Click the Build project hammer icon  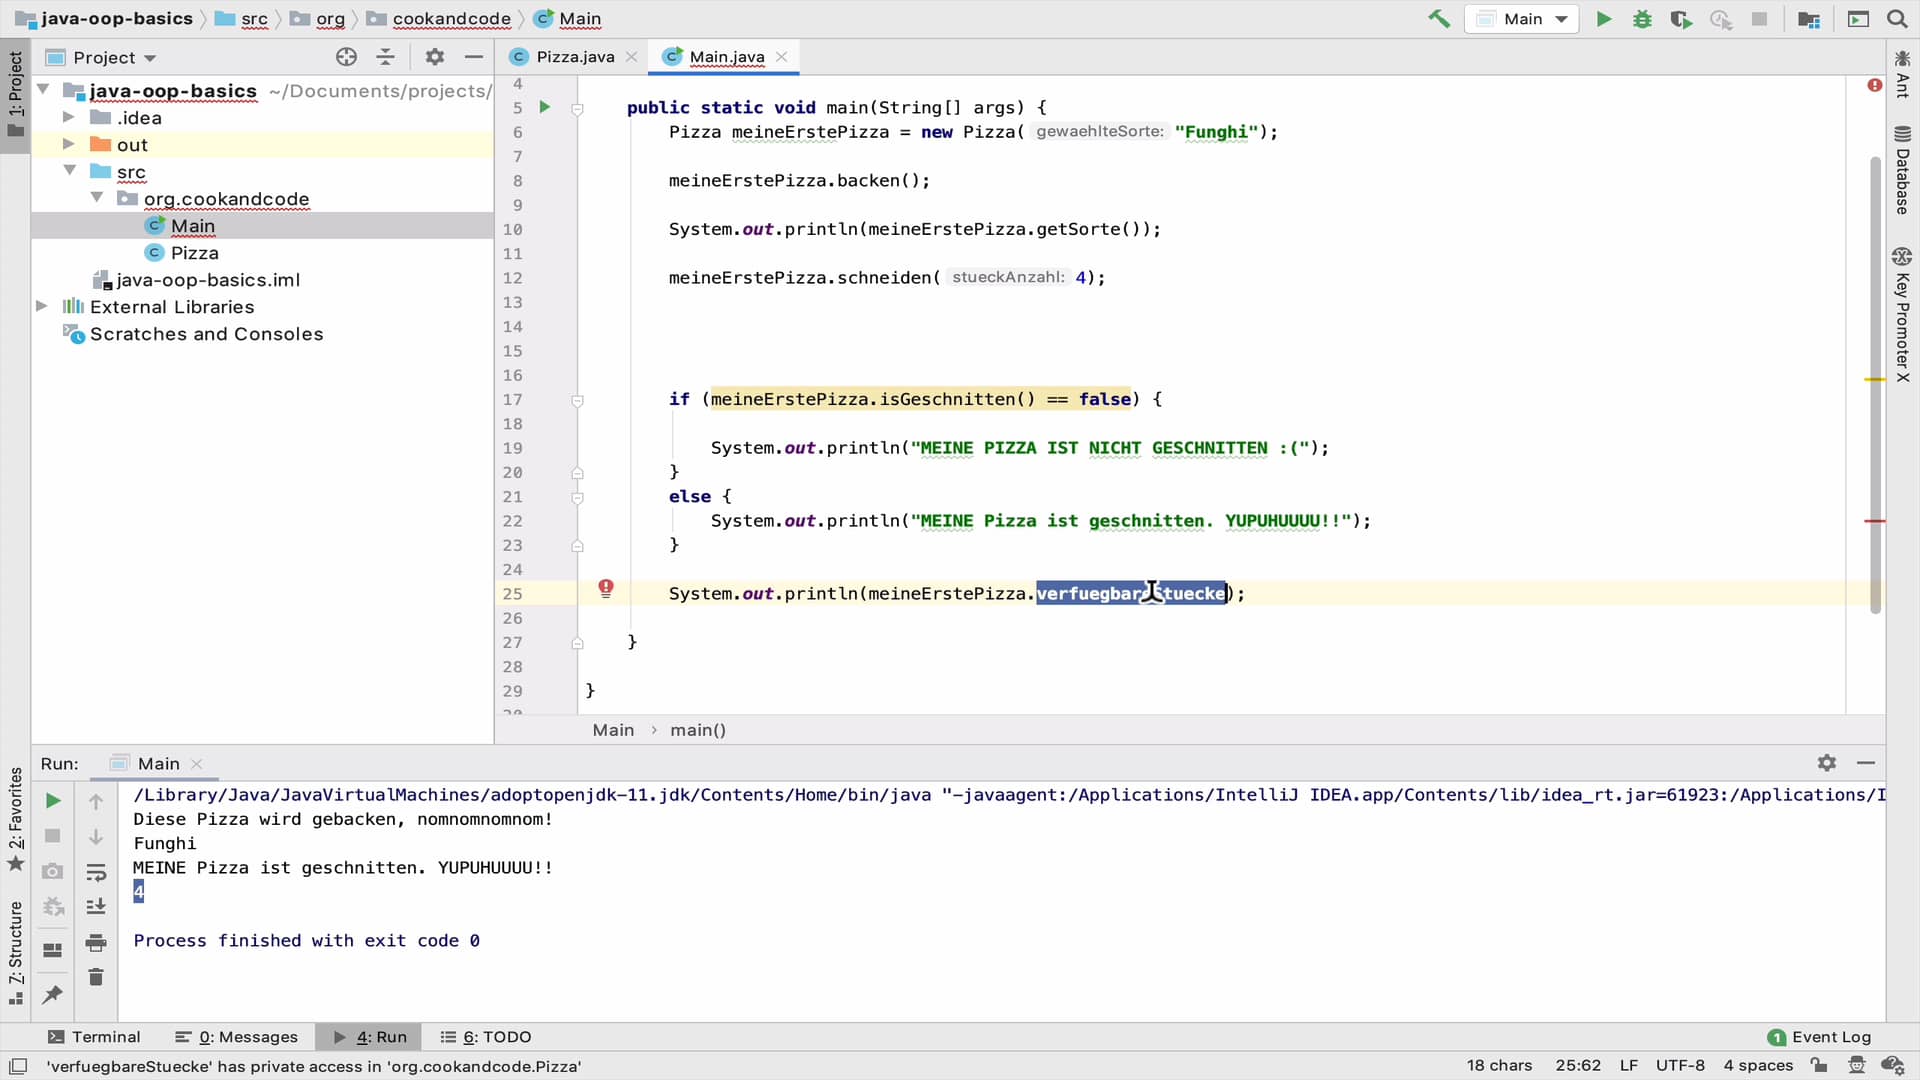pos(1439,19)
